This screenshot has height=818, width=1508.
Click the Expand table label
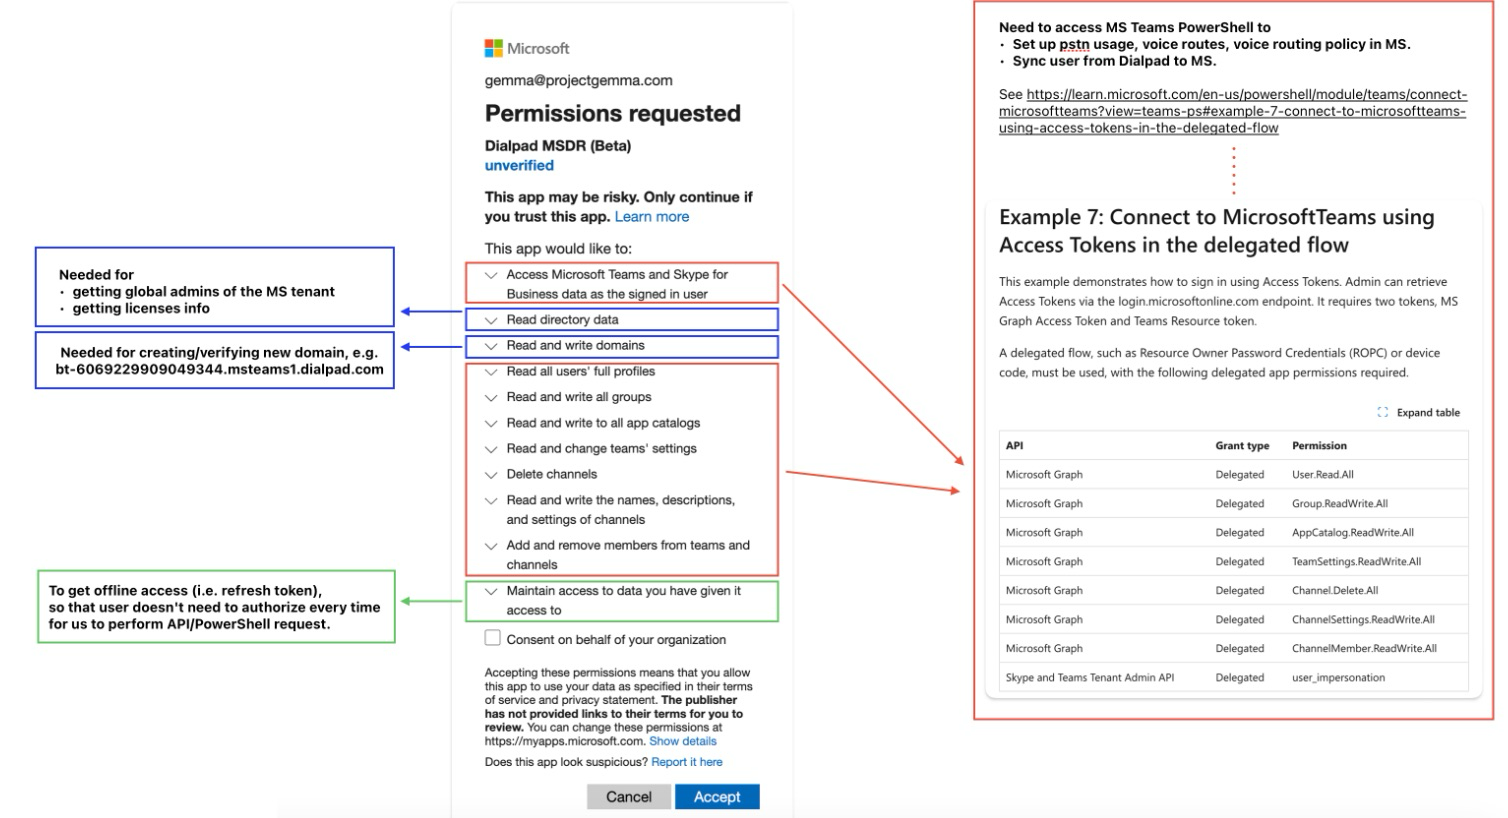coord(1428,412)
